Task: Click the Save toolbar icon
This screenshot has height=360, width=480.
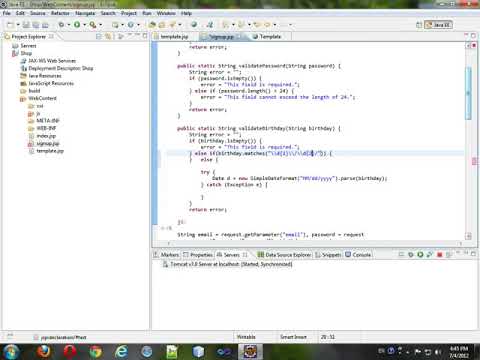Action: pos(26,25)
